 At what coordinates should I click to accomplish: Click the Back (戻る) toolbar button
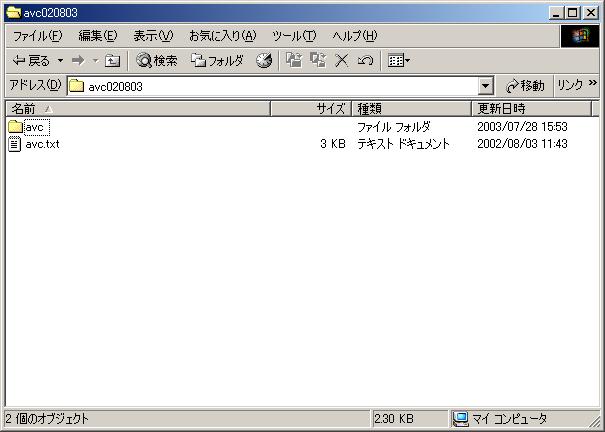[x=32, y=61]
